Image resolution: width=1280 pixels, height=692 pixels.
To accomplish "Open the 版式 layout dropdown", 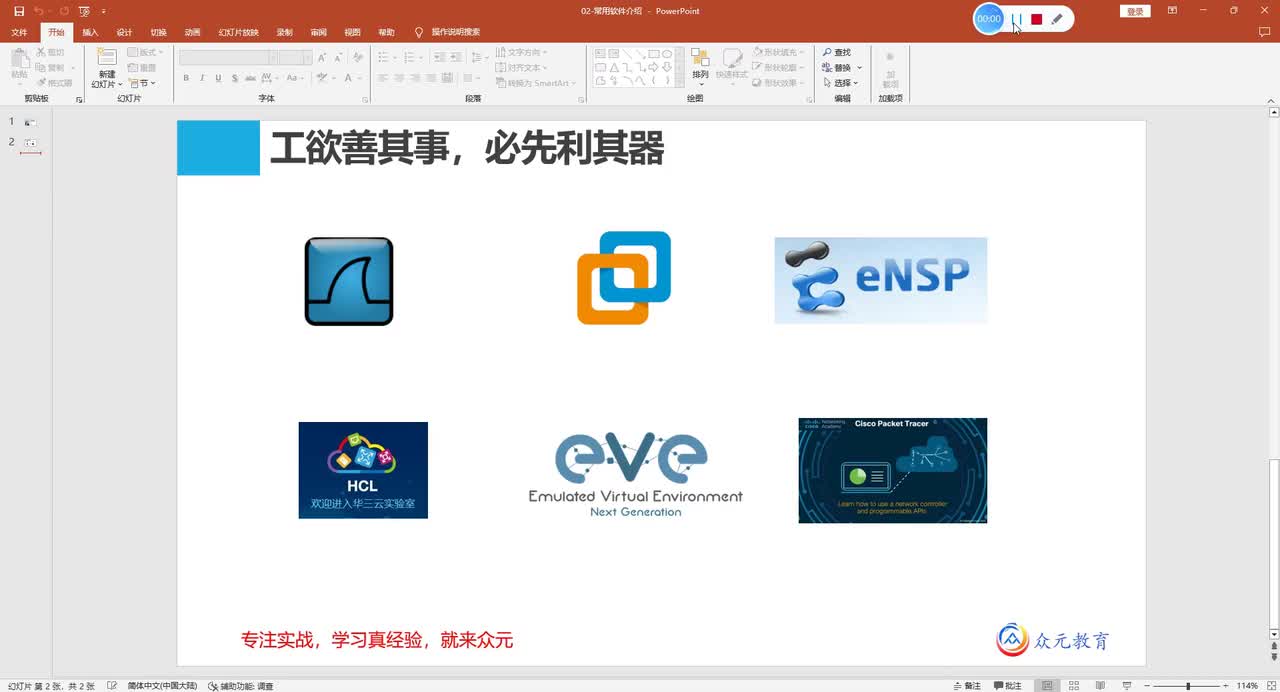I will 145,52.
